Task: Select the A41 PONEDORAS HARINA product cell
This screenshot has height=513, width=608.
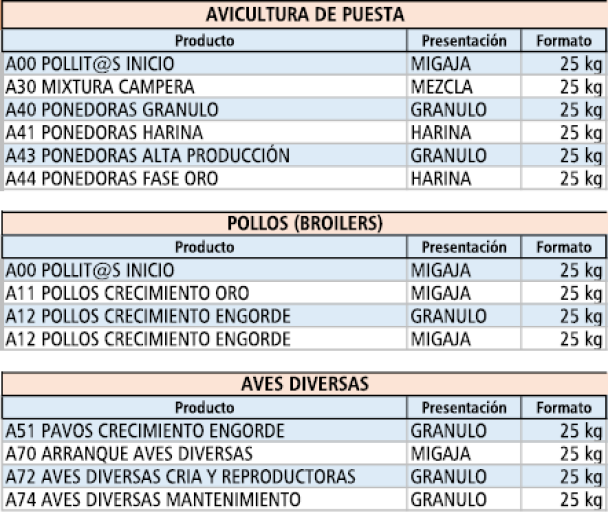Action: pyautogui.click(x=104, y=133)
